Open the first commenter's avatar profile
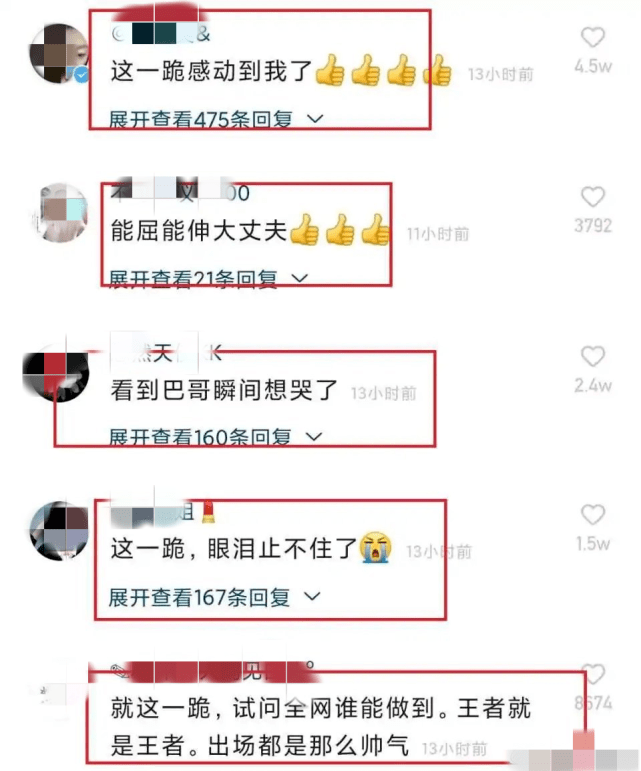The width and height of the screenshot is (641, 771). pyautogui.click(x=58, y=53)
